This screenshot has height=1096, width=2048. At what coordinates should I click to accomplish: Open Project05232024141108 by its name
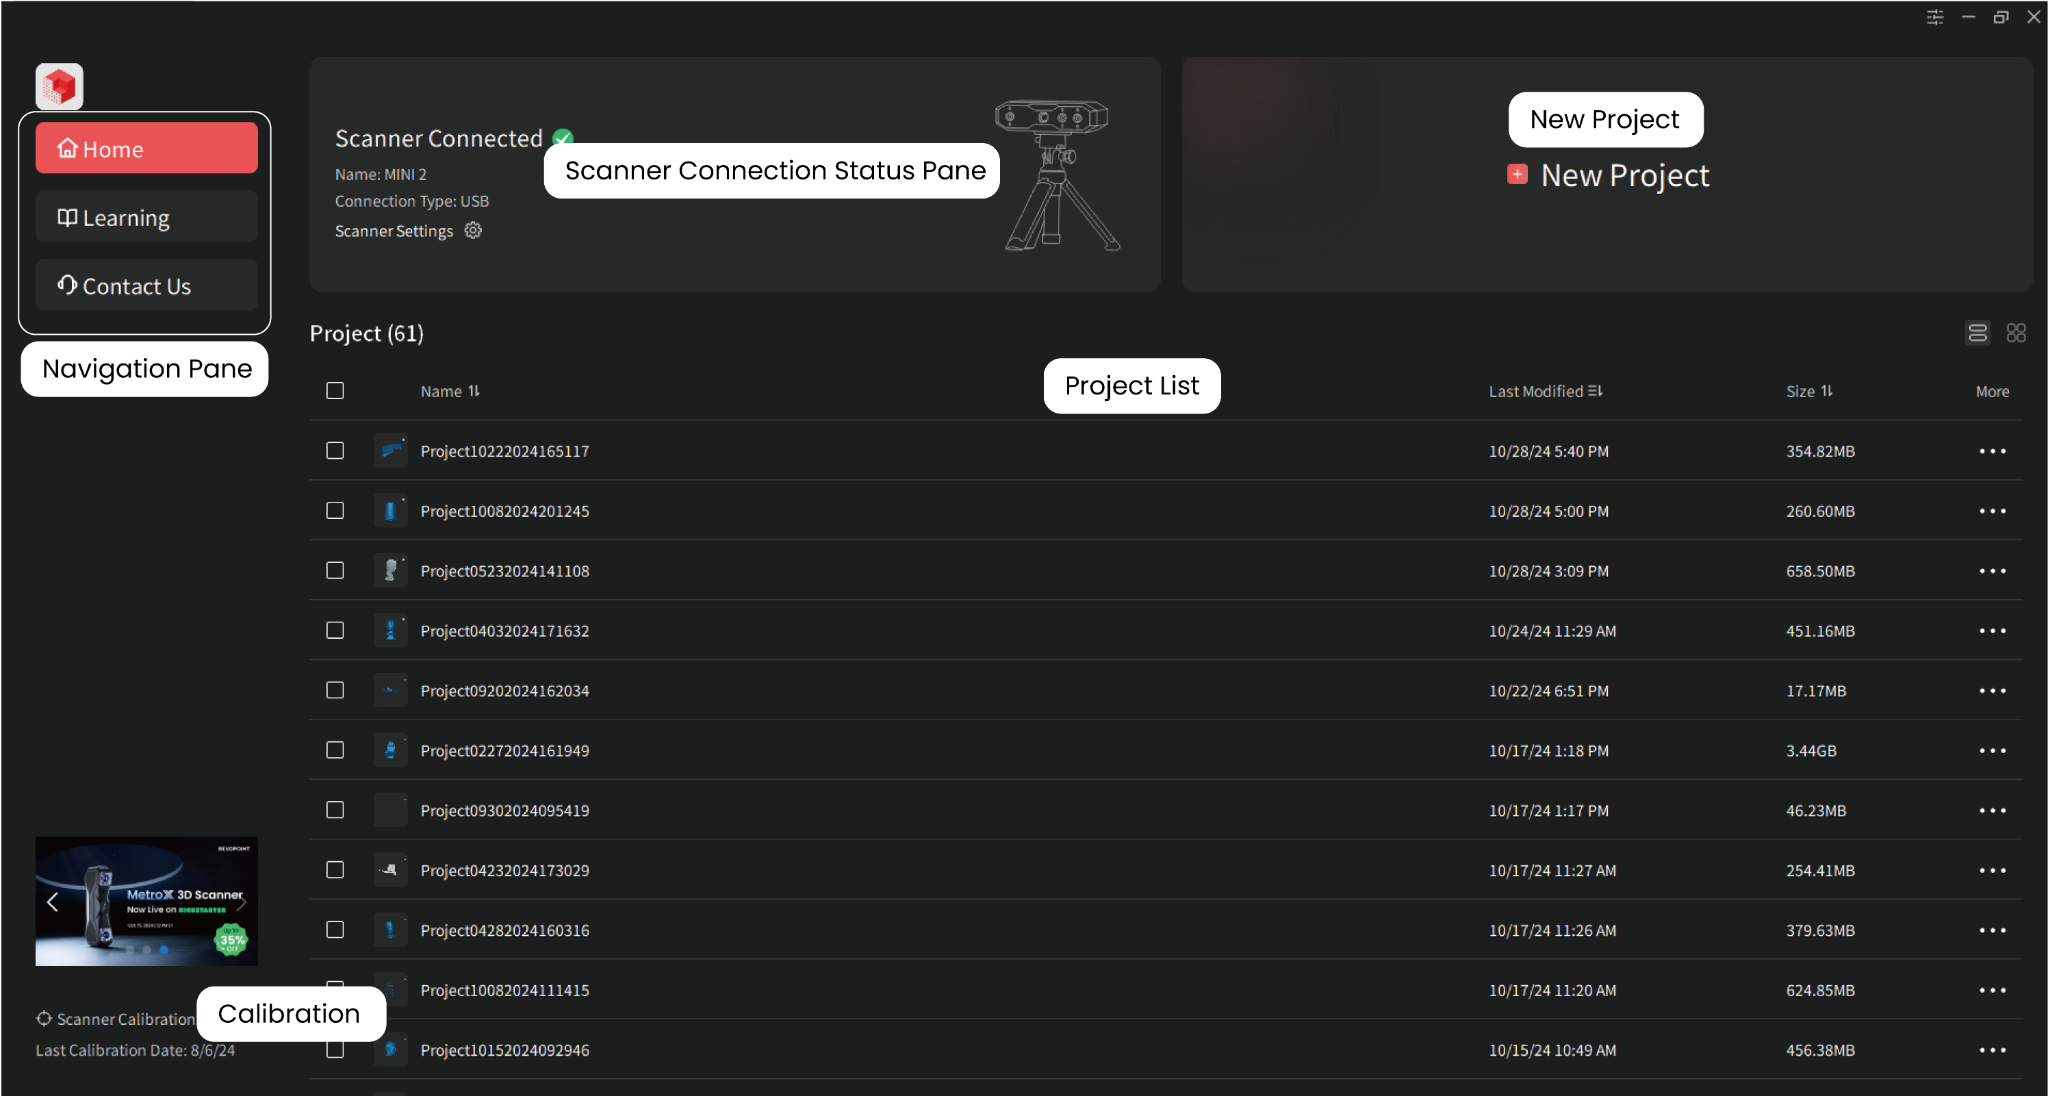coord(504,571)
